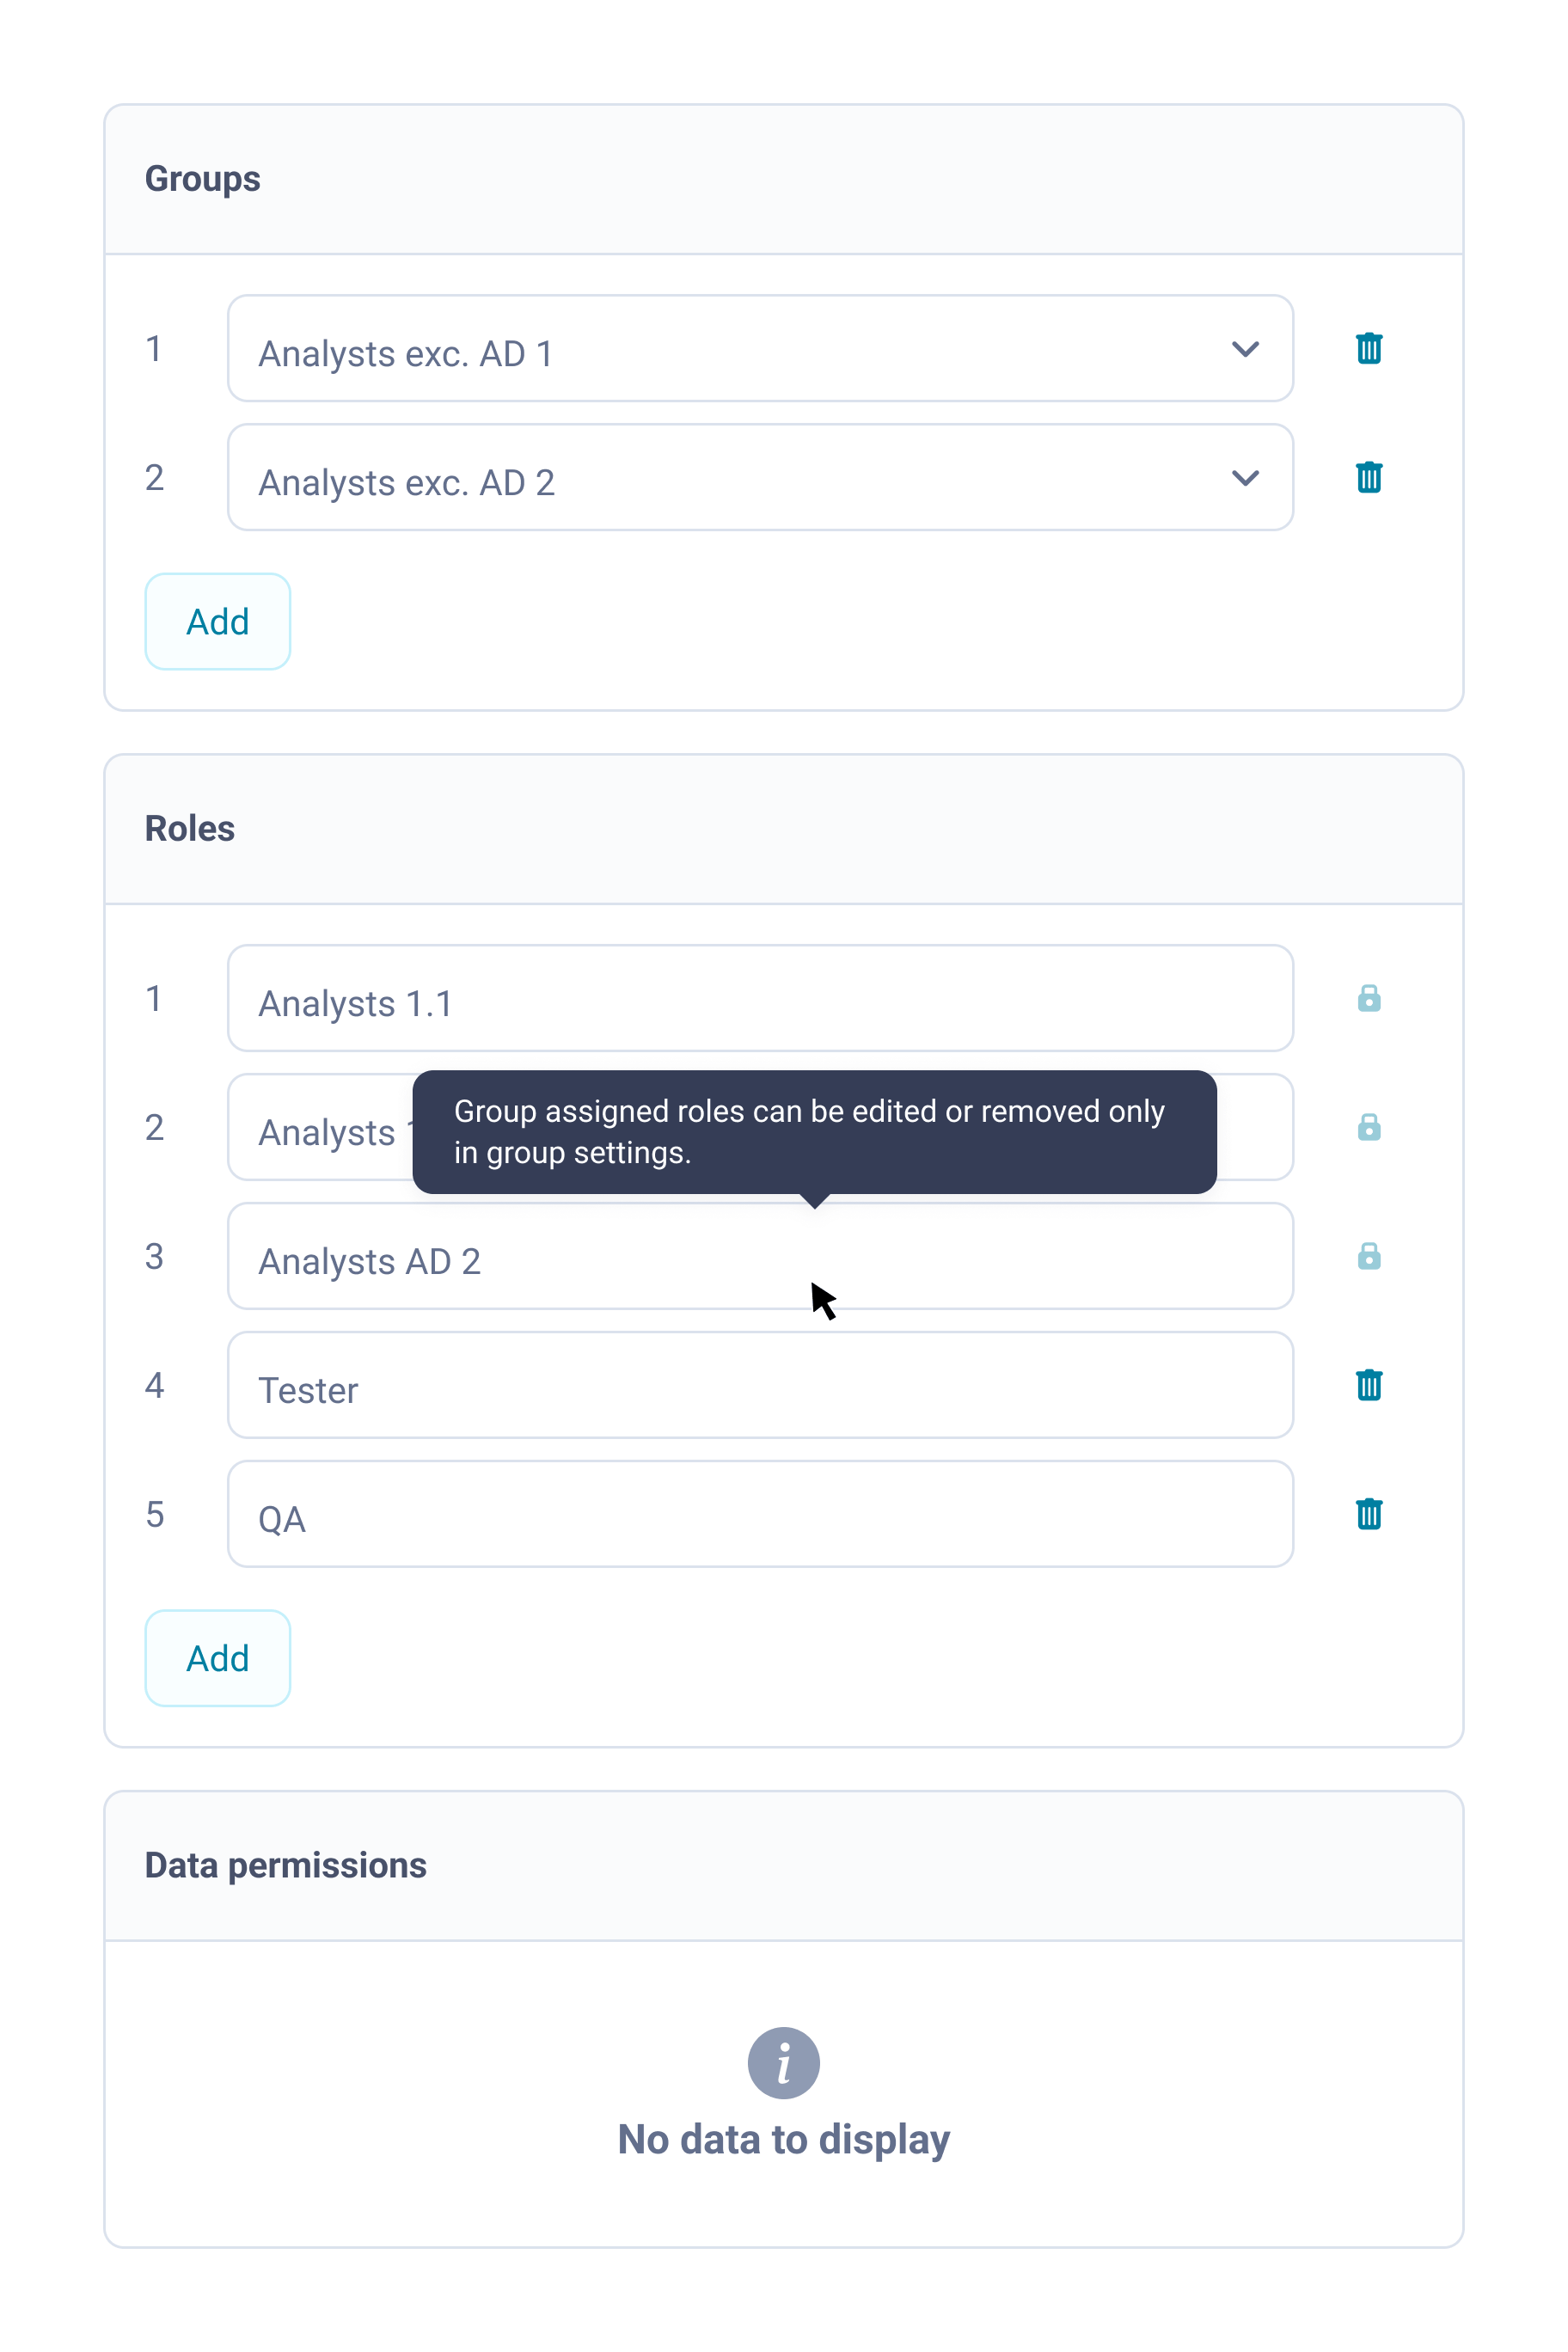
Task: Remove the QA role with trash icon
Action: [1368, 1514]
